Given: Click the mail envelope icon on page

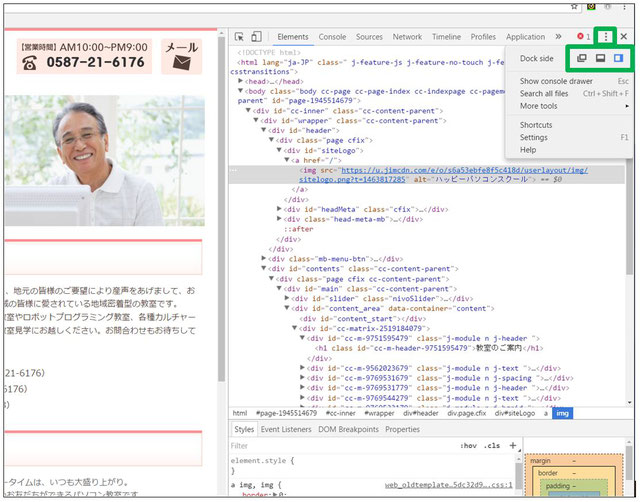Looking at the screenshot, I should tap(181, 62).
